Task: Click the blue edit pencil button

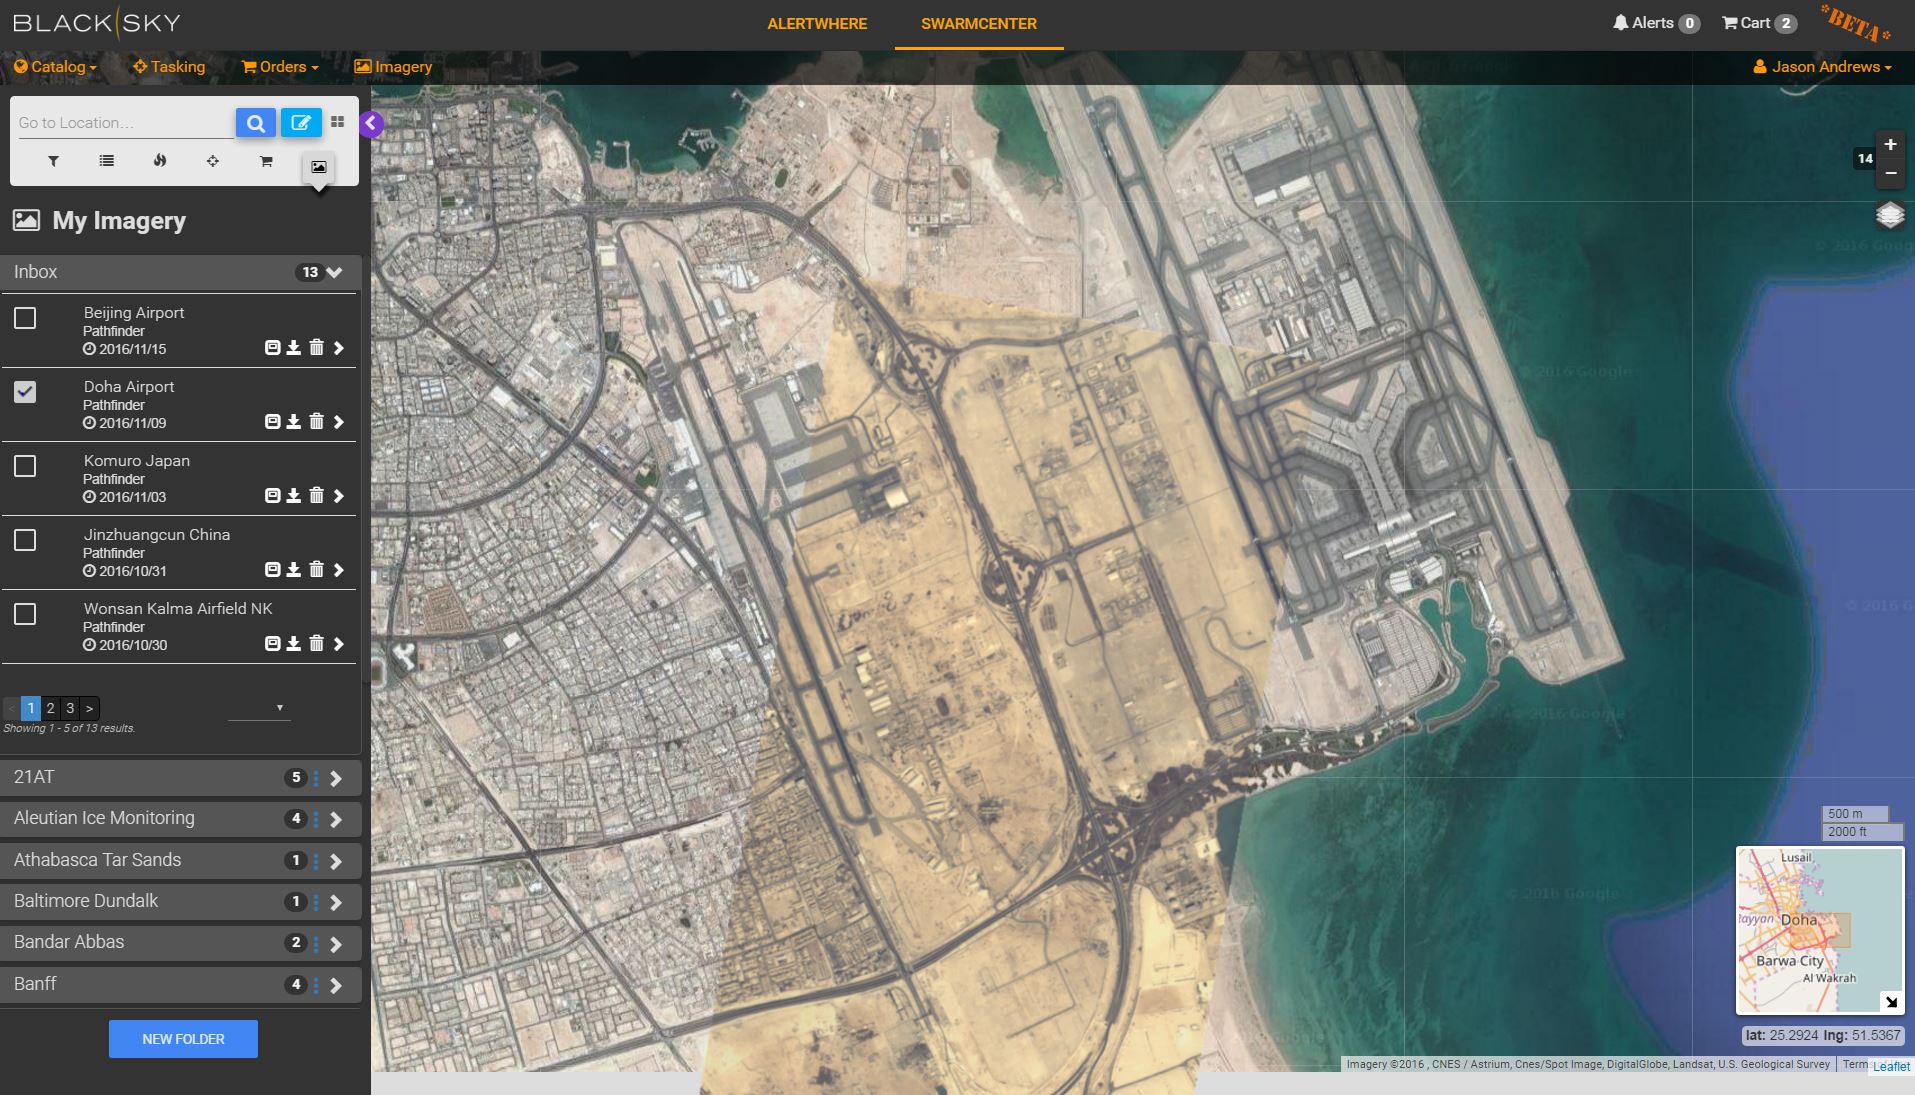Action: (300, 123)
